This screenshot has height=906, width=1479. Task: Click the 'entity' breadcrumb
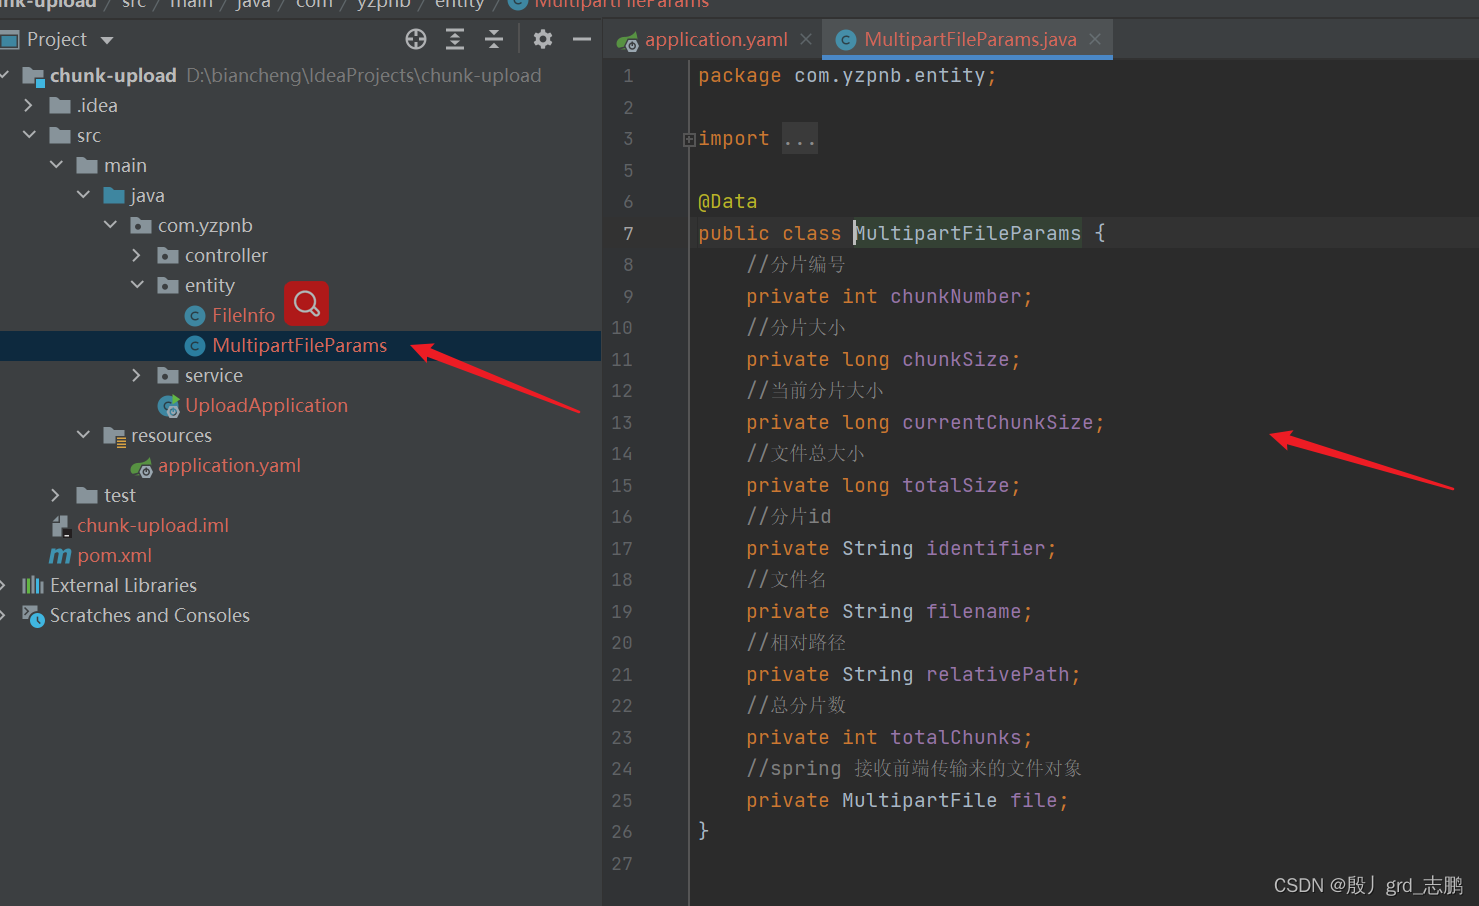point(459,5)
